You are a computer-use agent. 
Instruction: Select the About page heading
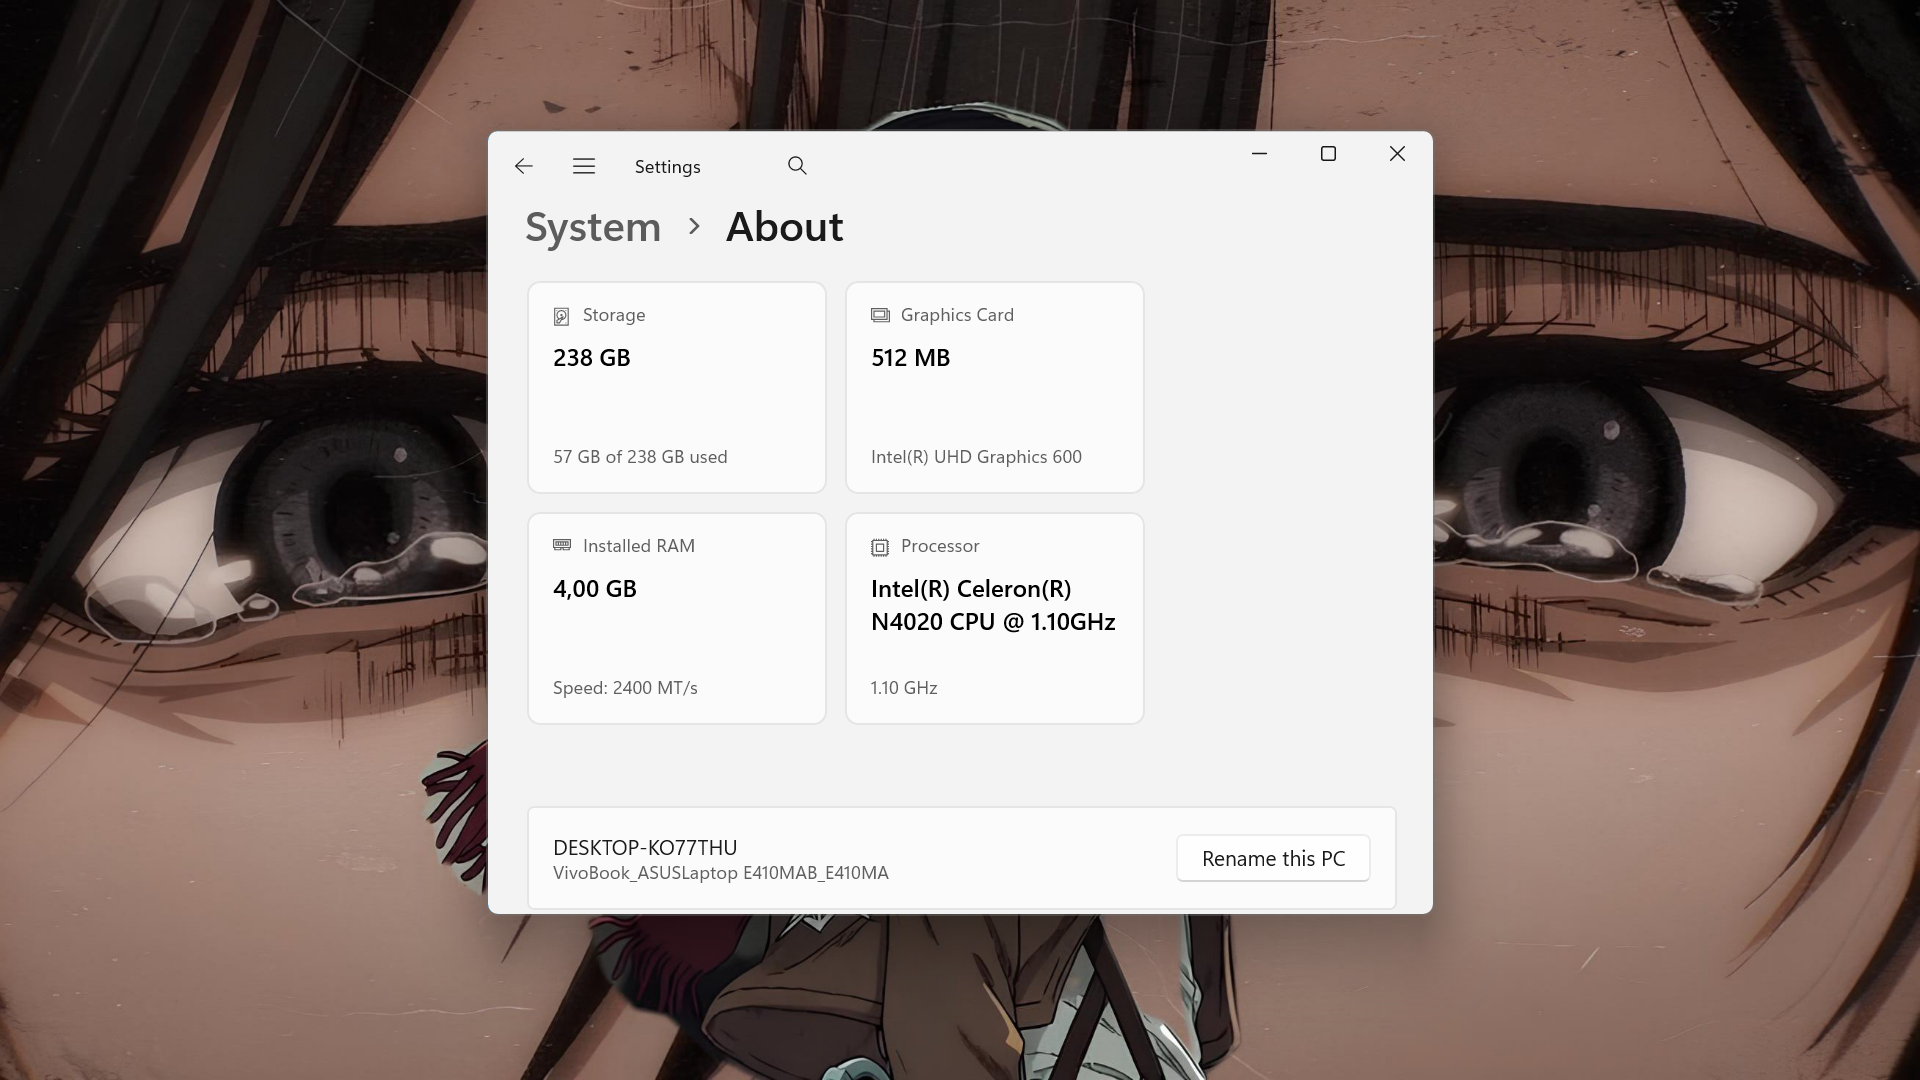coord(785,227)
